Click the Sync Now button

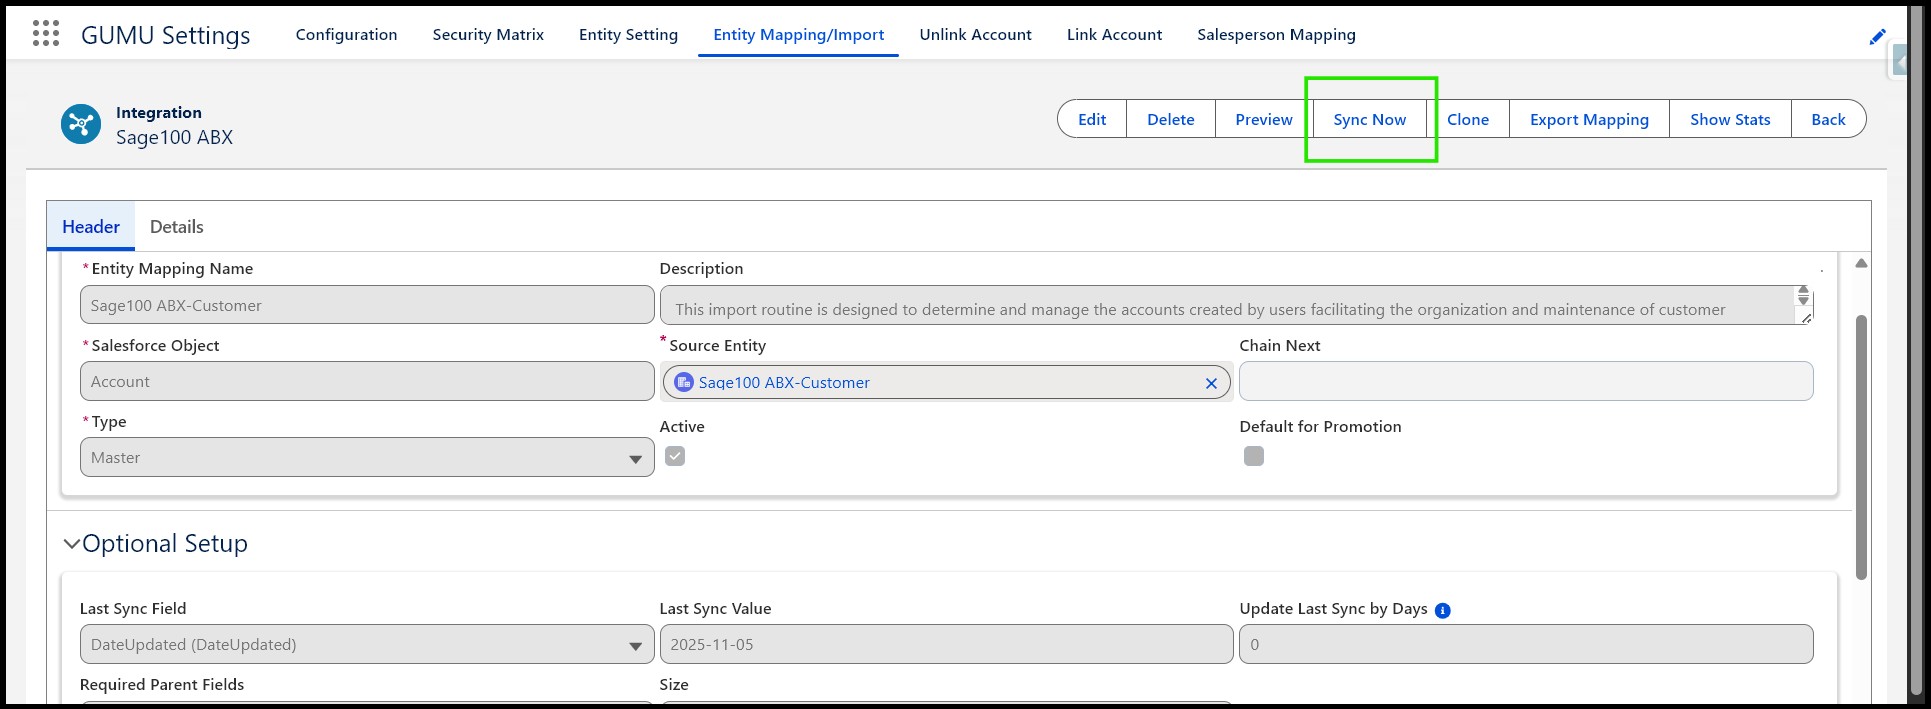coord(1369,120)
